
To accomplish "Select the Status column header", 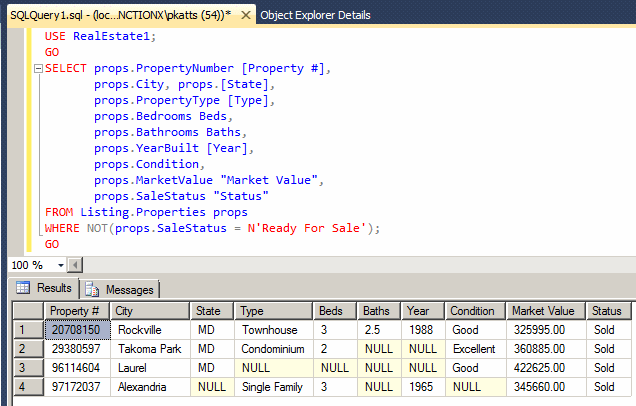I will 609,311.
